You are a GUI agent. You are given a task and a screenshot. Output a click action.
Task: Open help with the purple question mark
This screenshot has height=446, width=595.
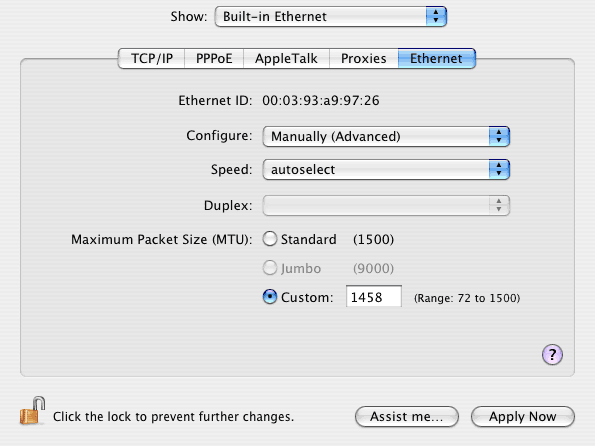tap(552, 355)
